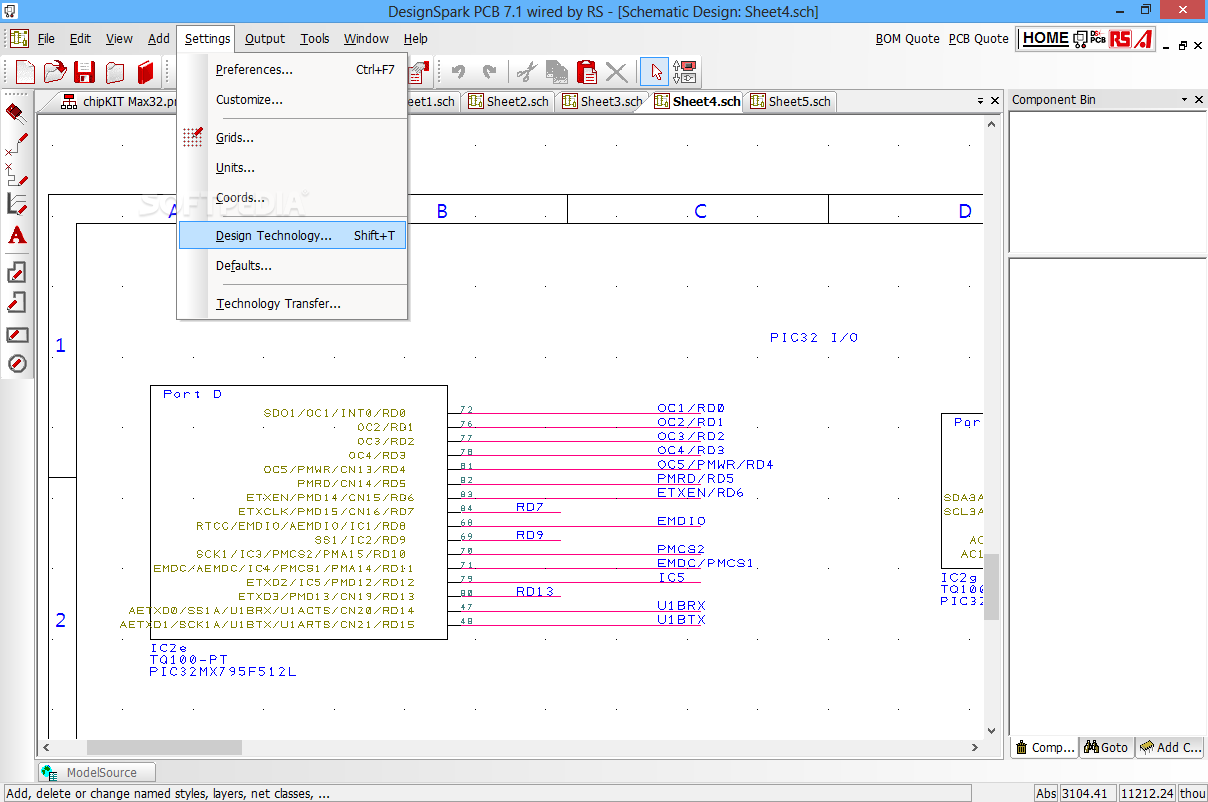Open the libraries red book icon
This screenshot has height=802, width=1208.
[146, 72]
